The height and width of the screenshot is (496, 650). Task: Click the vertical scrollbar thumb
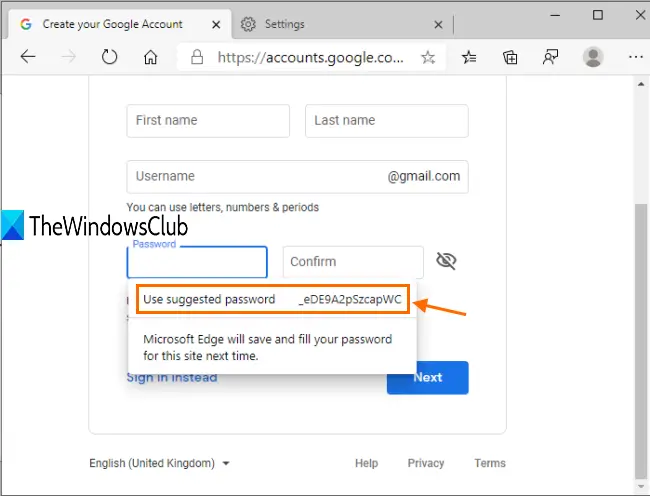tap(641, 340)
